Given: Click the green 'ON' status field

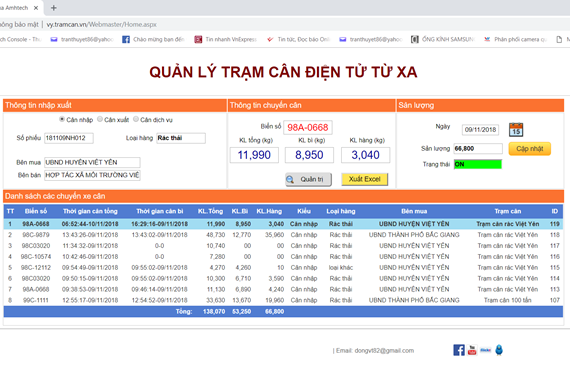Looking at the screenshot, I should [x=478, y=164].
